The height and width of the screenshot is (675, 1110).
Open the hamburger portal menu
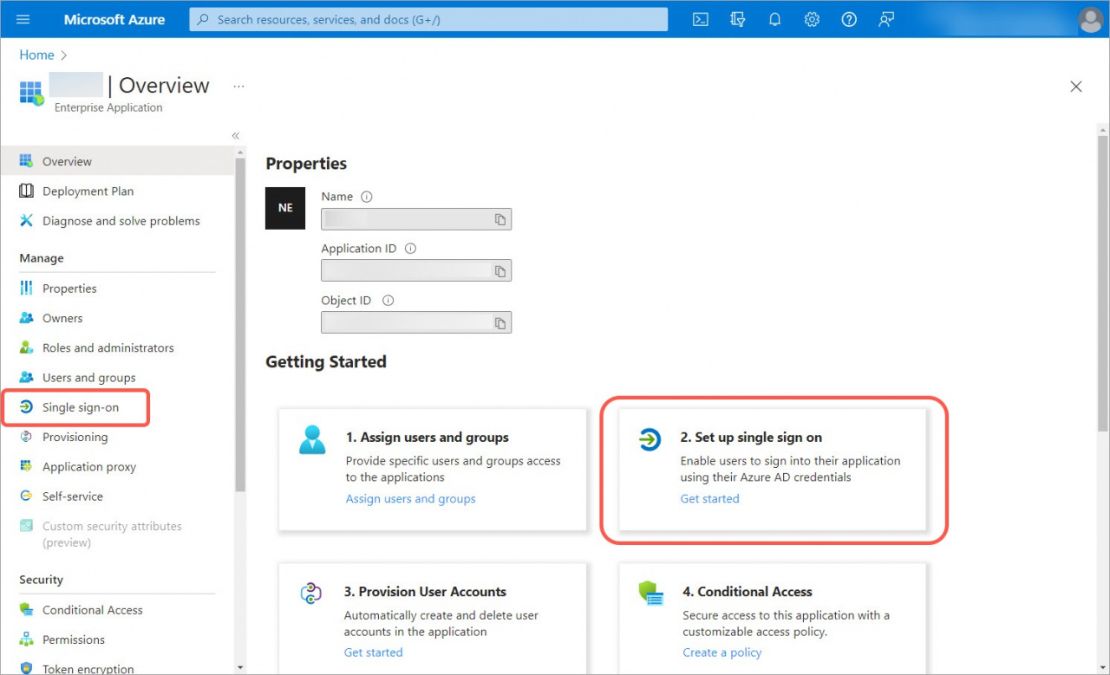[23, 20]
